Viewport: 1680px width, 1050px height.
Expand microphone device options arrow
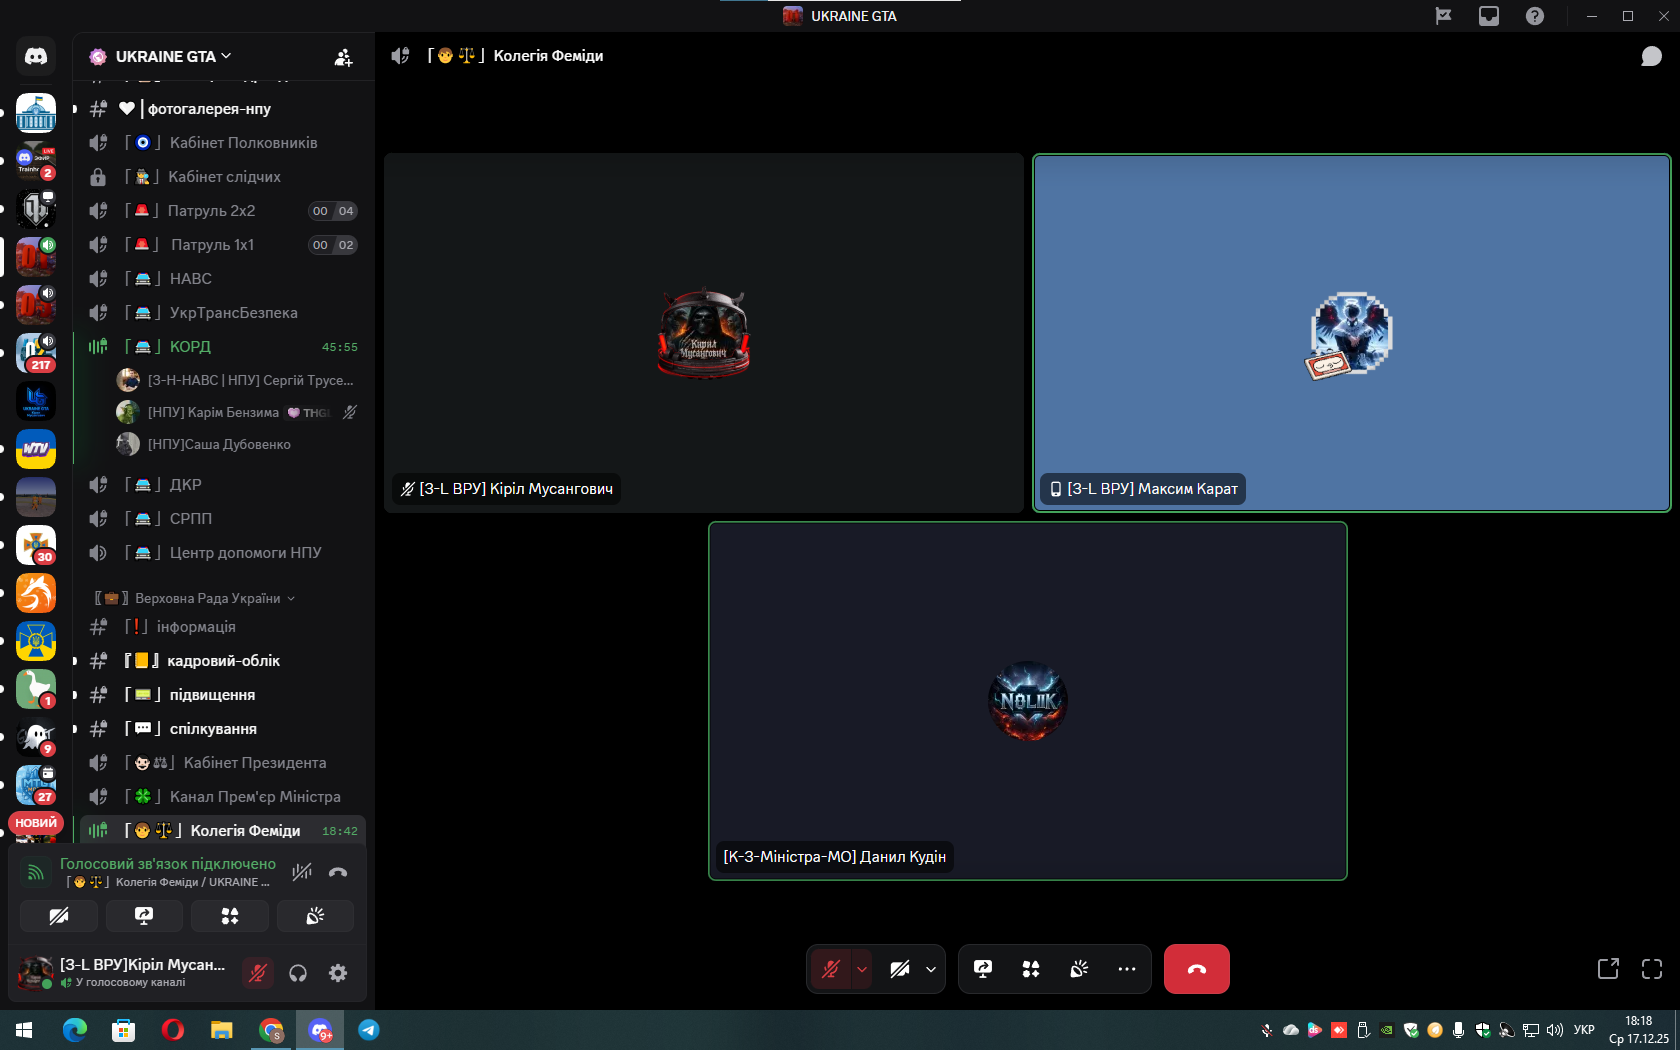point(862,969)
